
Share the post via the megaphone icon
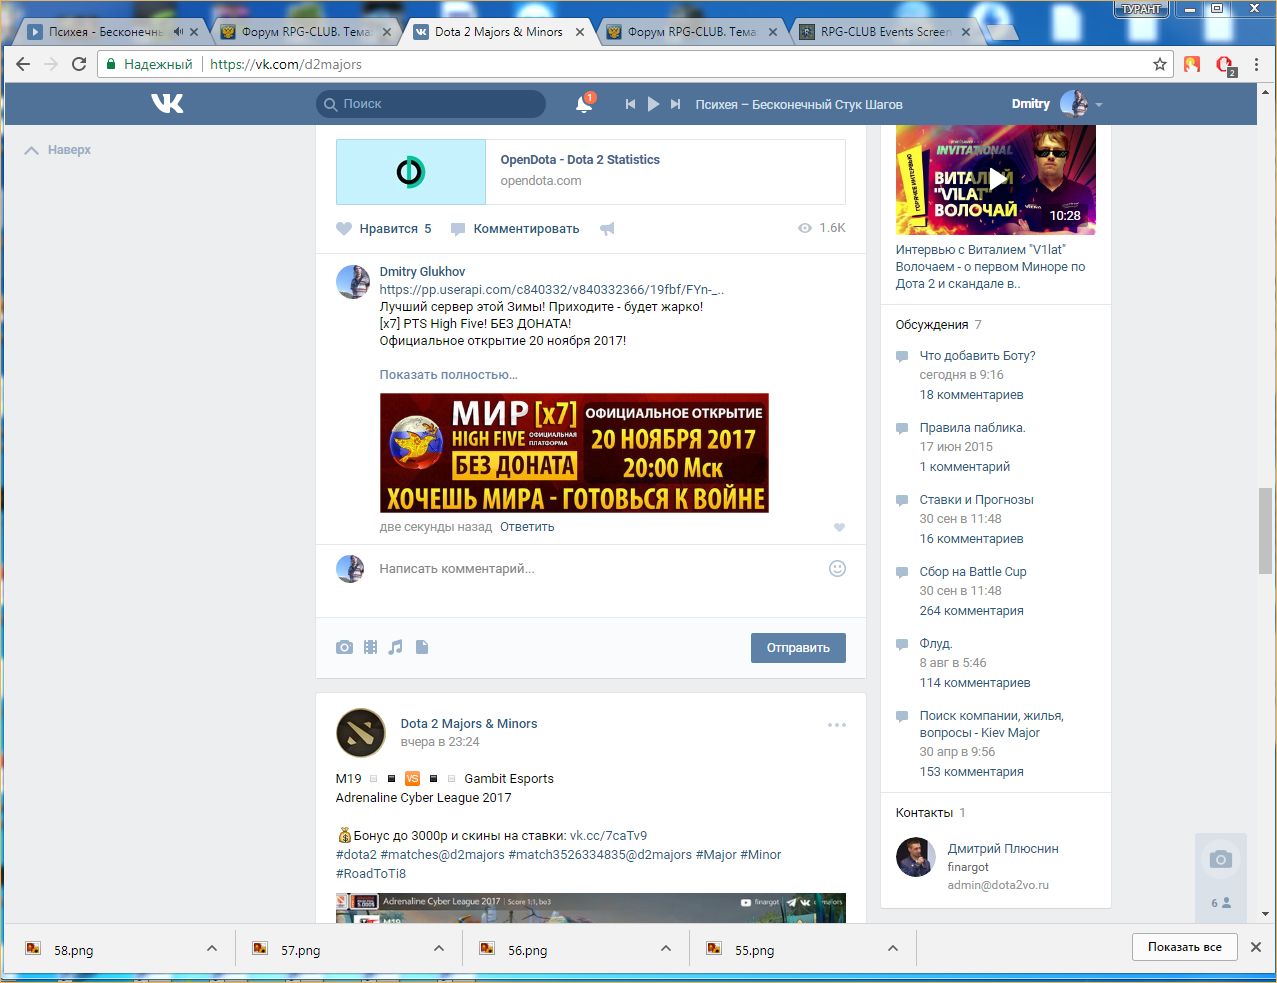pos(607,229)
